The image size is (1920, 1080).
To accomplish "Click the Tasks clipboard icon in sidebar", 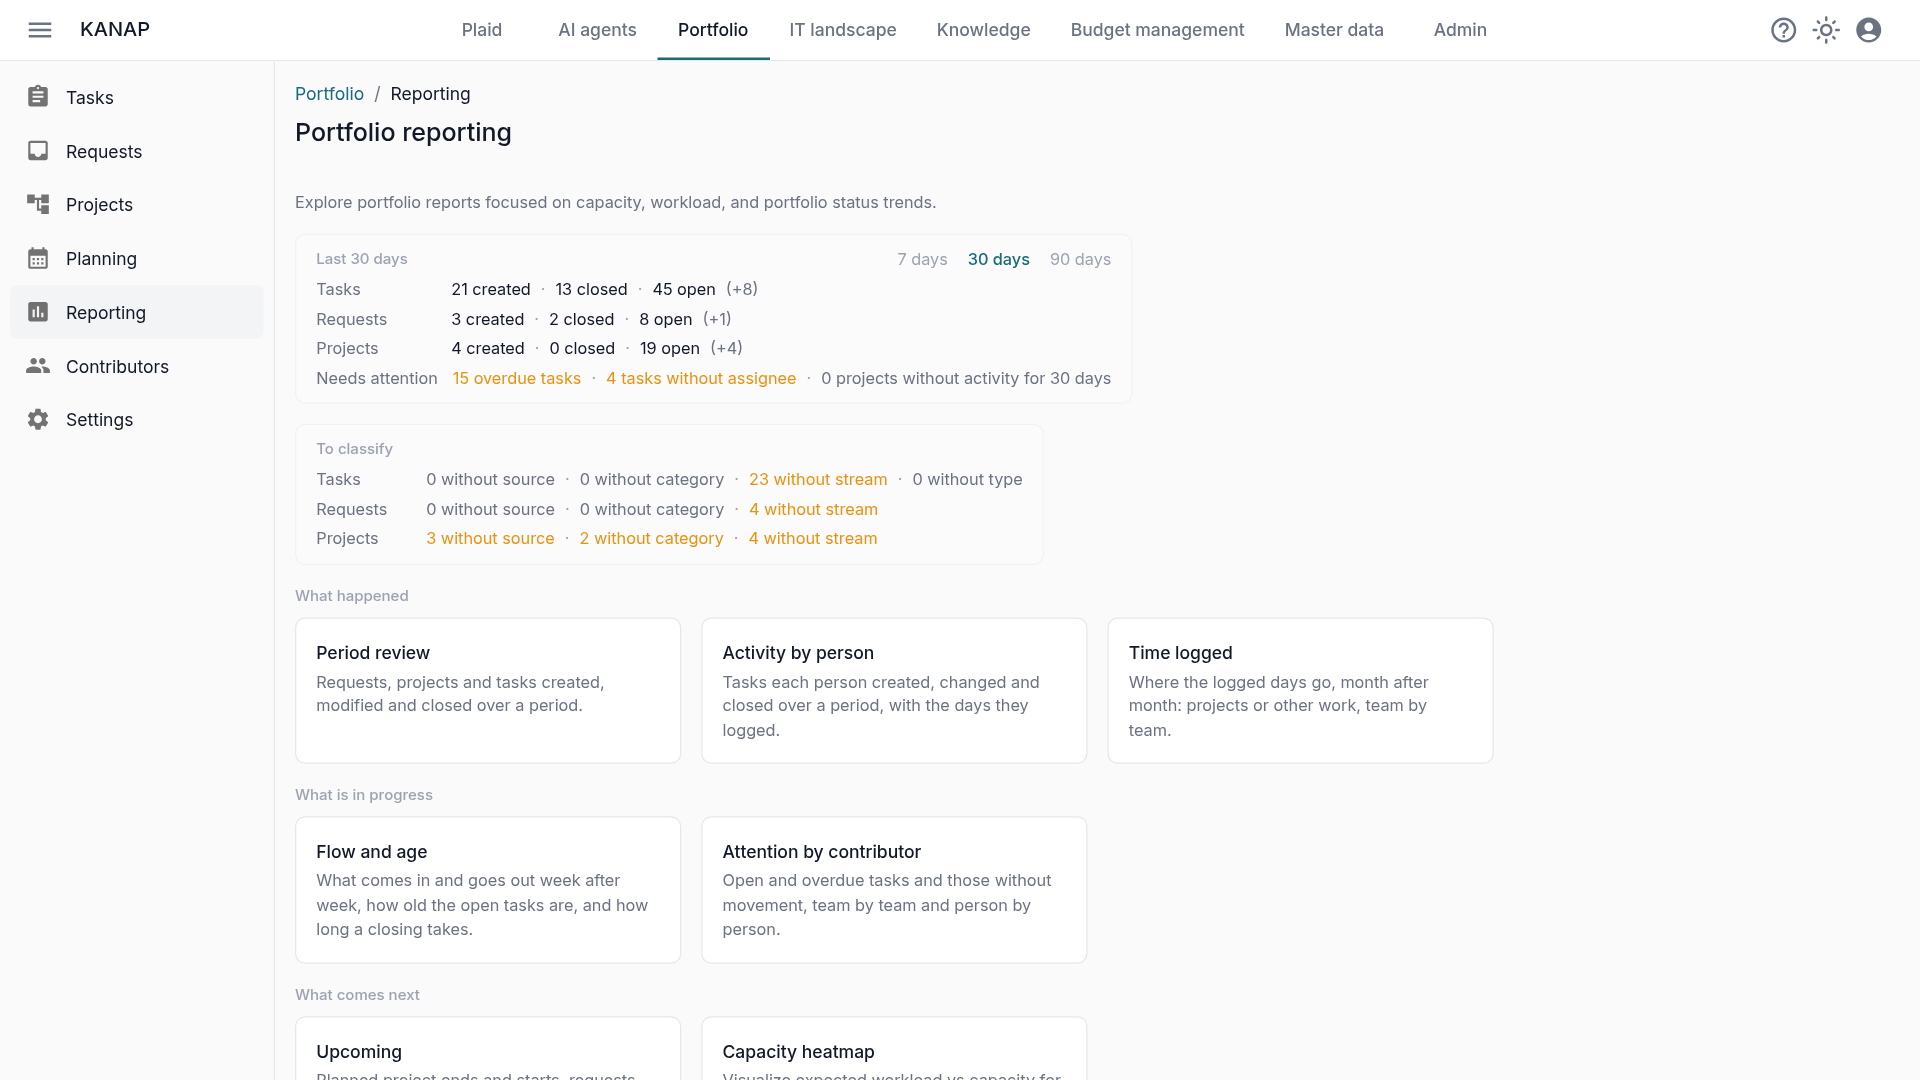I will tap(38, 97).
